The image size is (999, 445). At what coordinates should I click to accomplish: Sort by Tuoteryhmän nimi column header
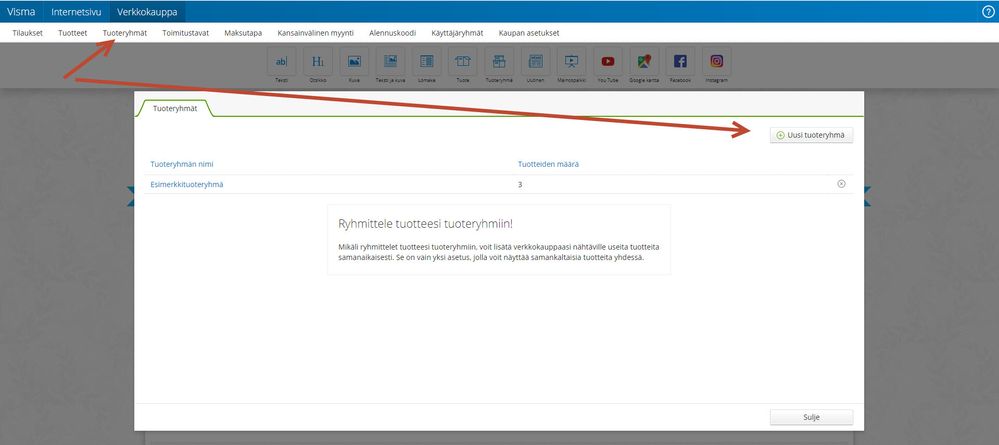coord(182,164)
